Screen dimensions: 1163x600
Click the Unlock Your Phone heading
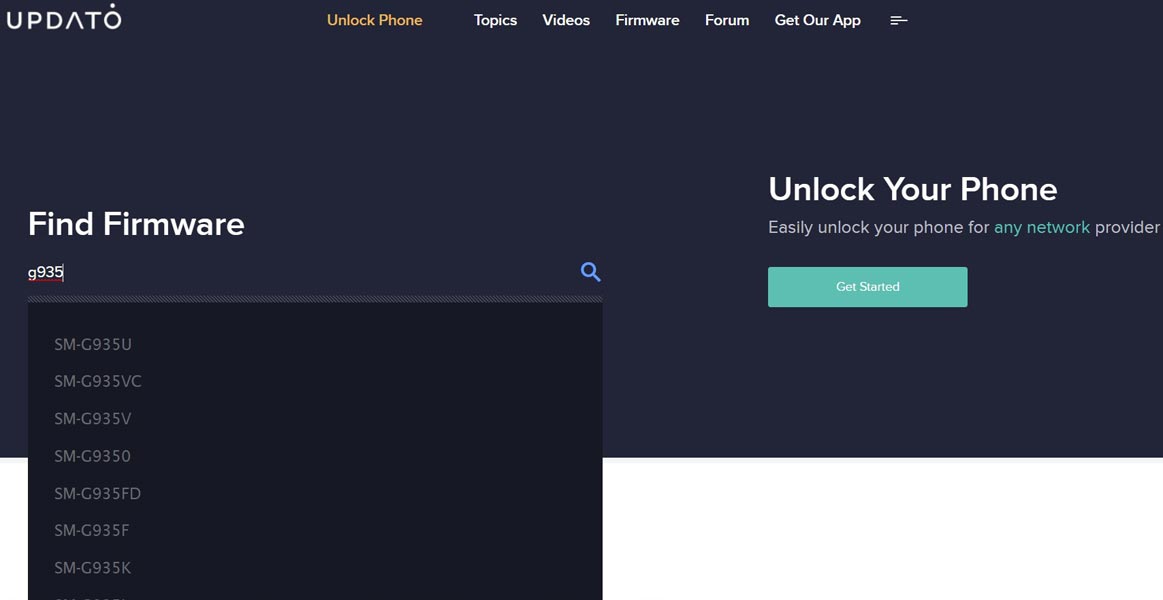(912, 189)
